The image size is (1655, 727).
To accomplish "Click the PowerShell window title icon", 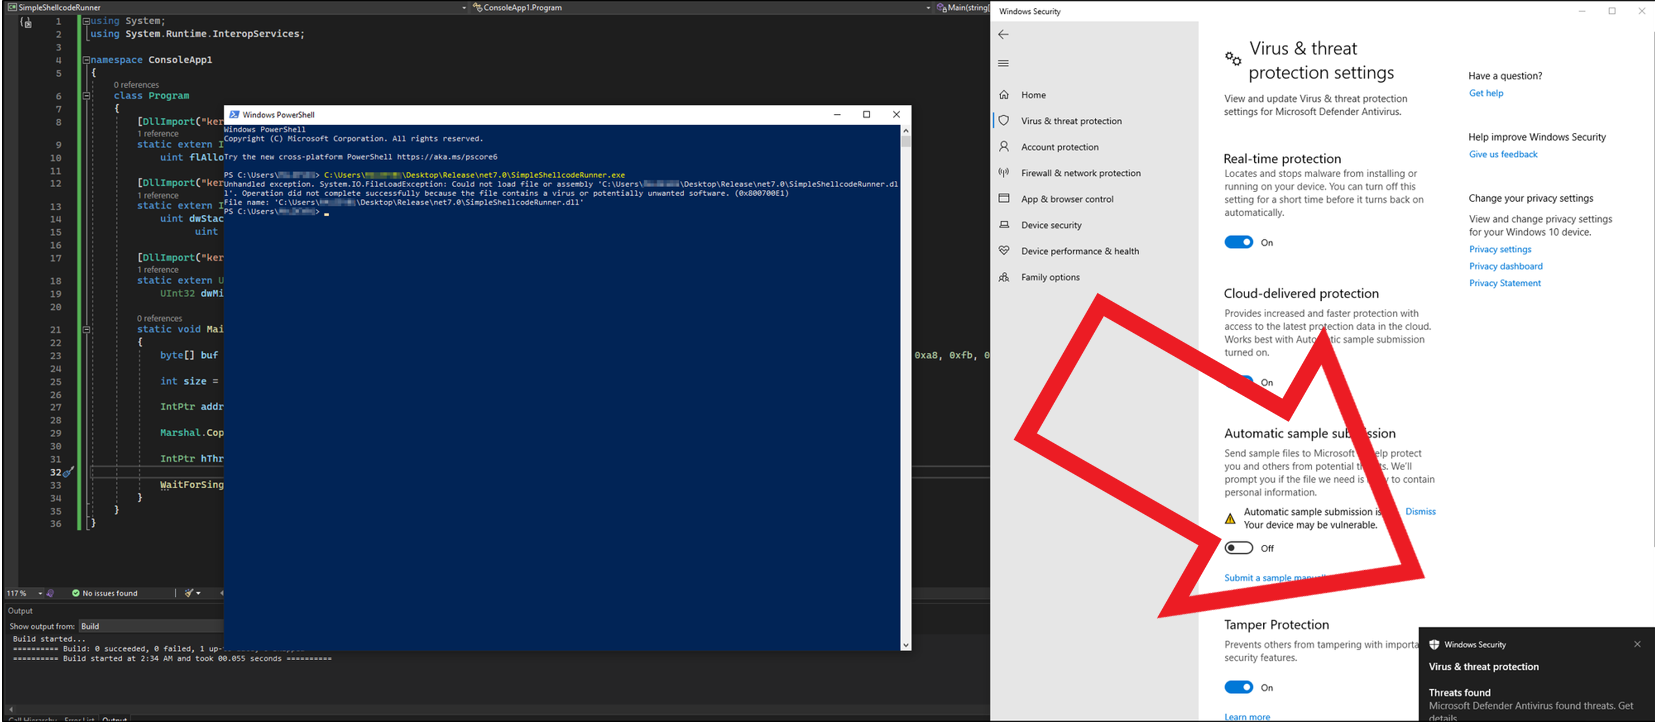I will pyautogui.click(x=234, y=114).
